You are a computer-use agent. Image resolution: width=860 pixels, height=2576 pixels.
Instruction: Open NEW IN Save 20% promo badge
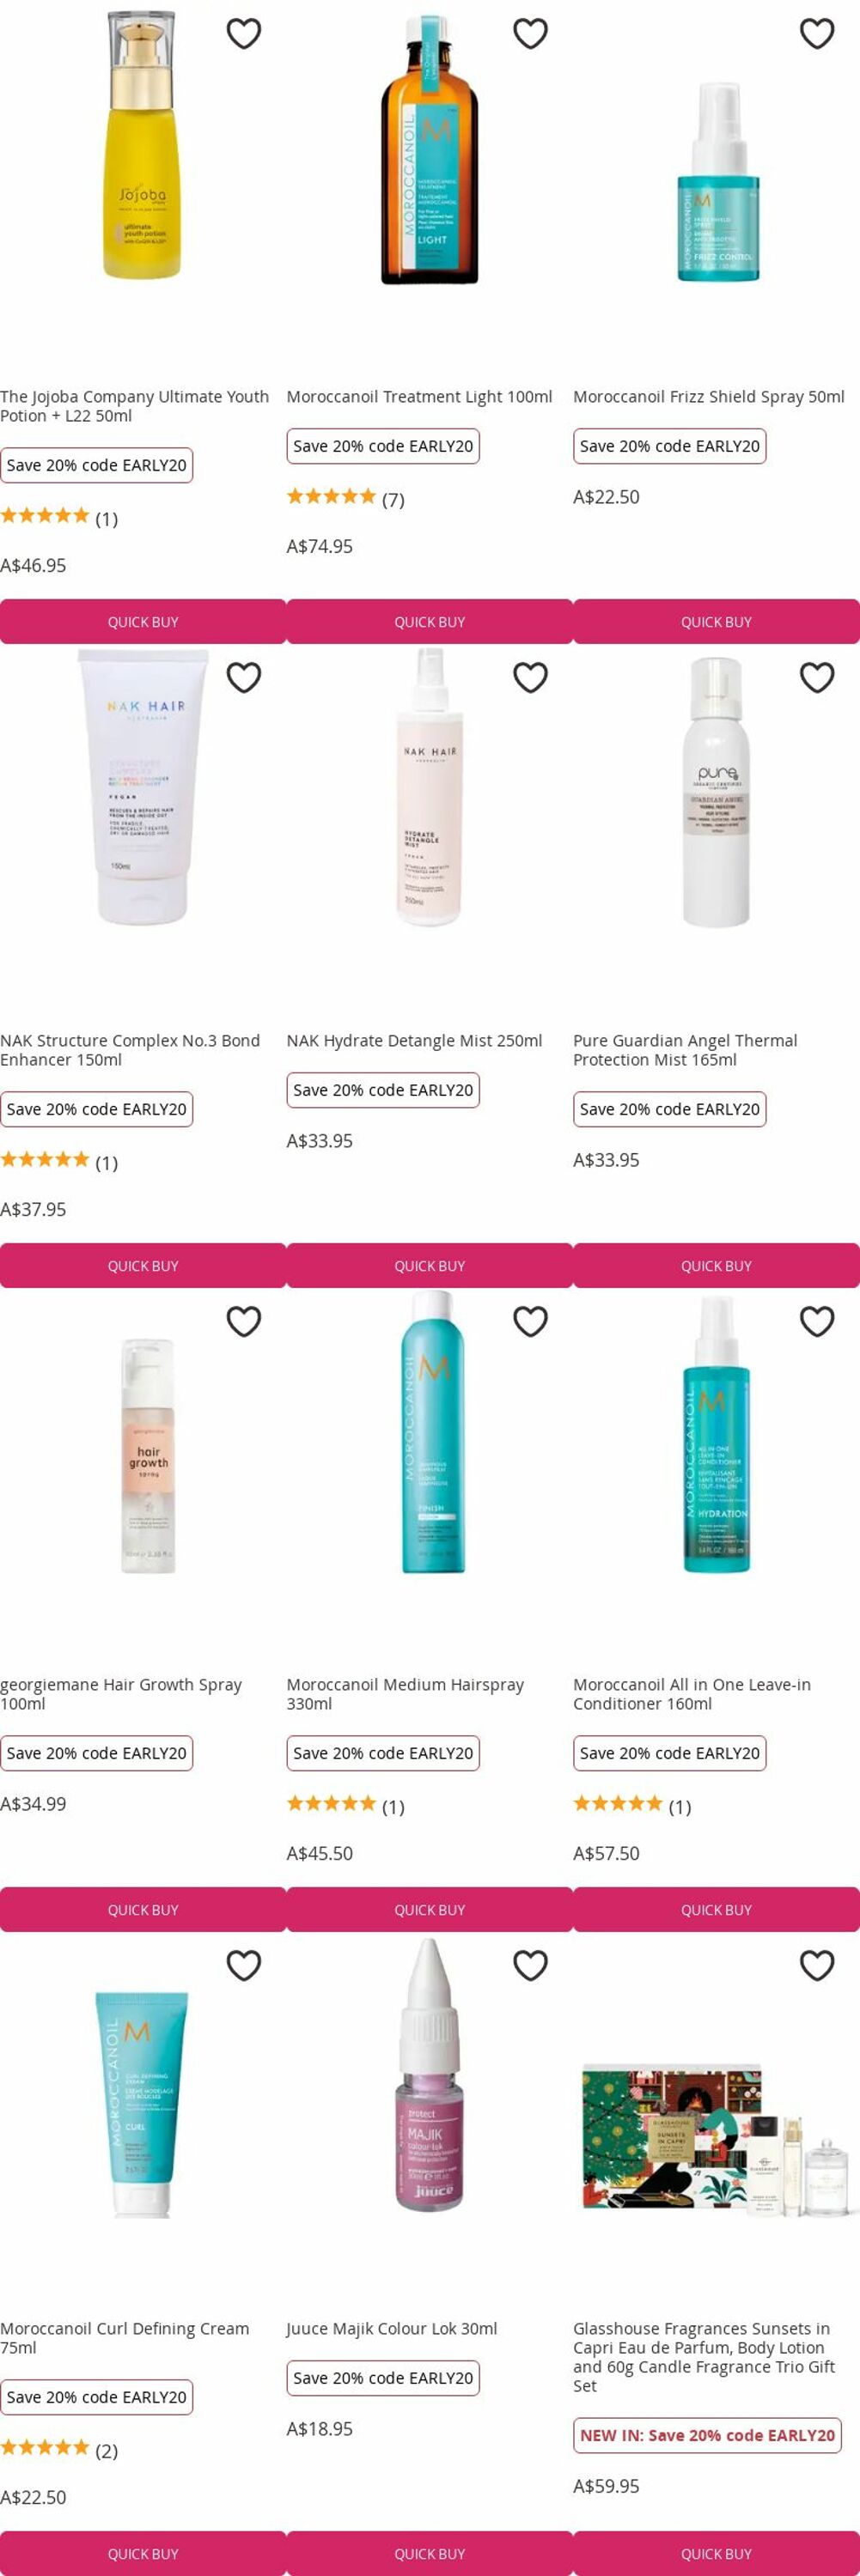pyautogui.click(x=707, y=2435)
